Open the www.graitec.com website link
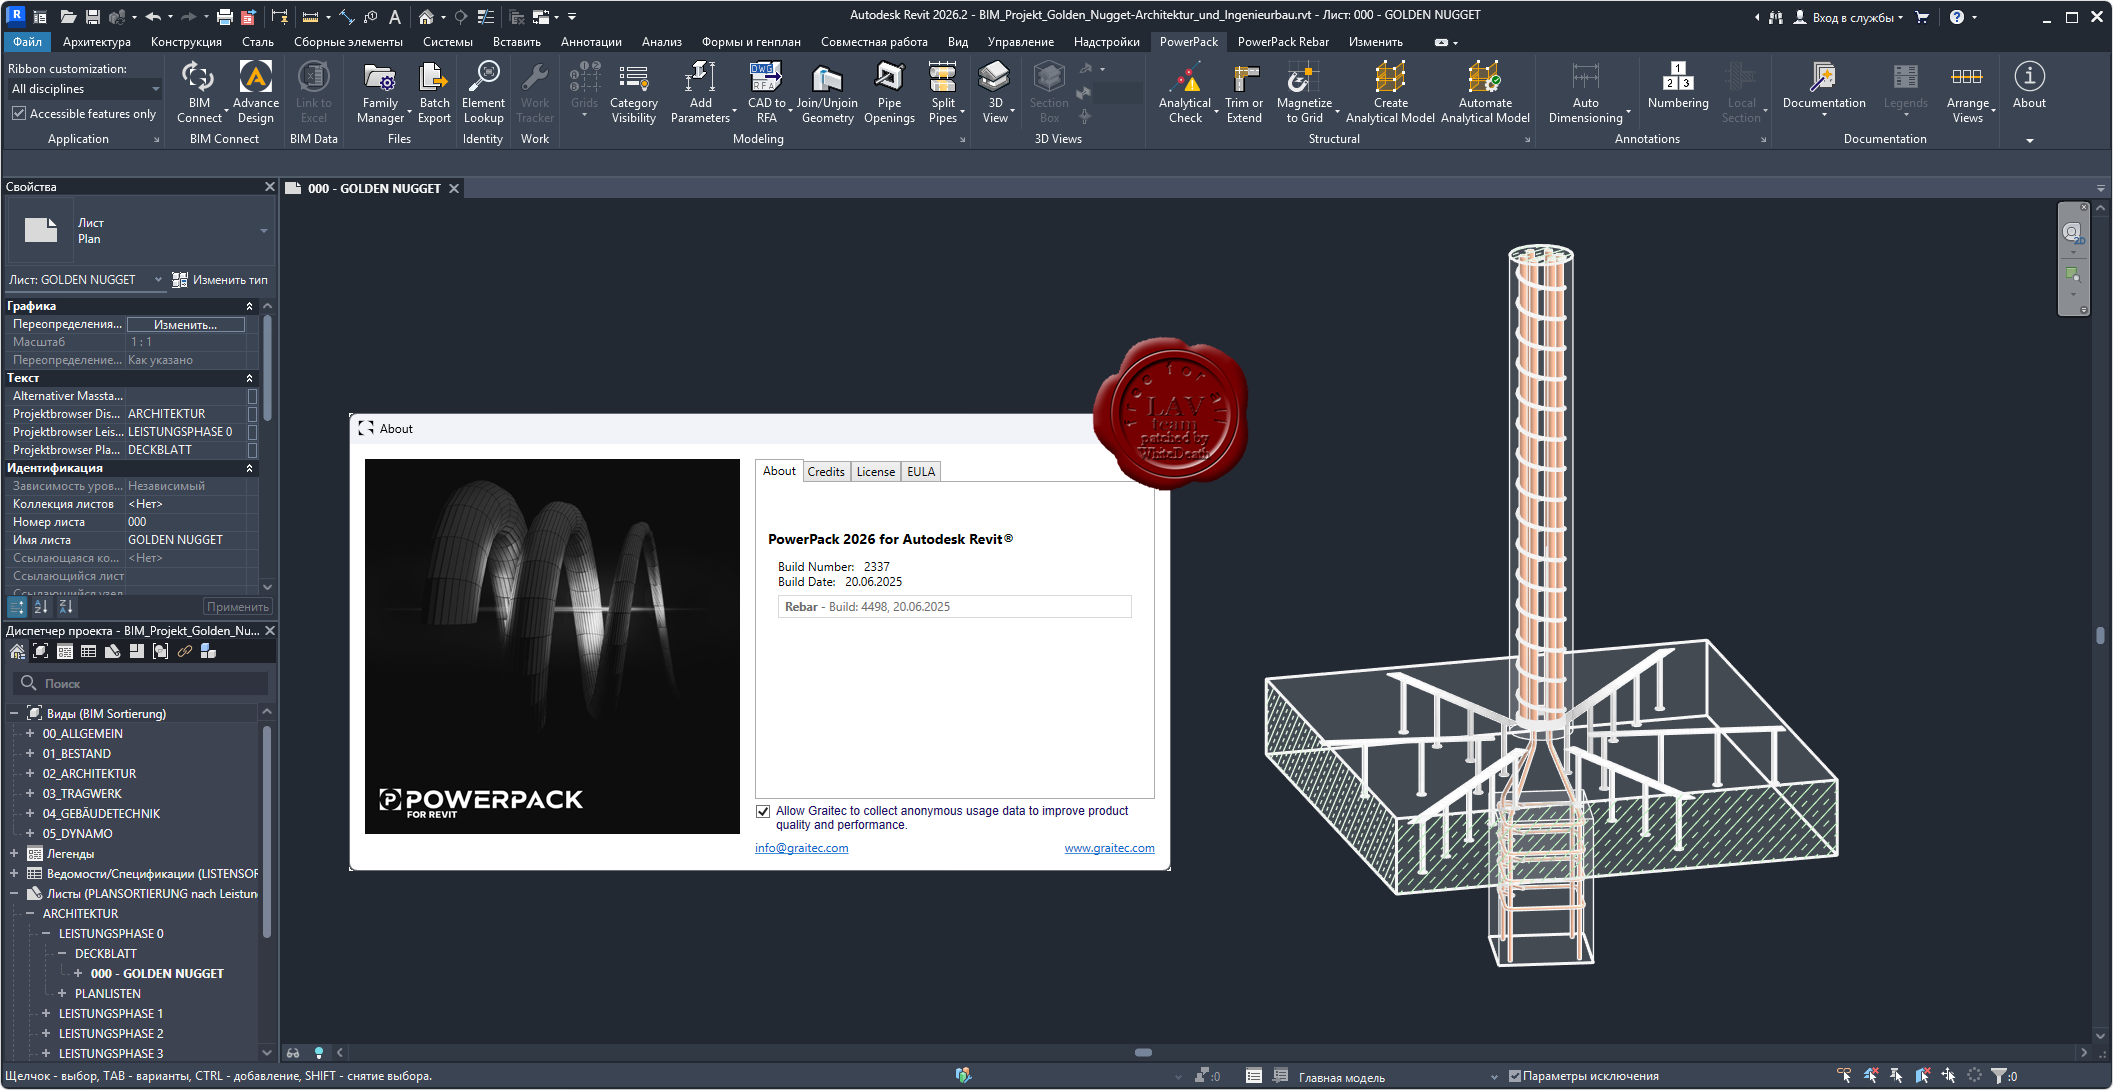 coord(1109,848)
